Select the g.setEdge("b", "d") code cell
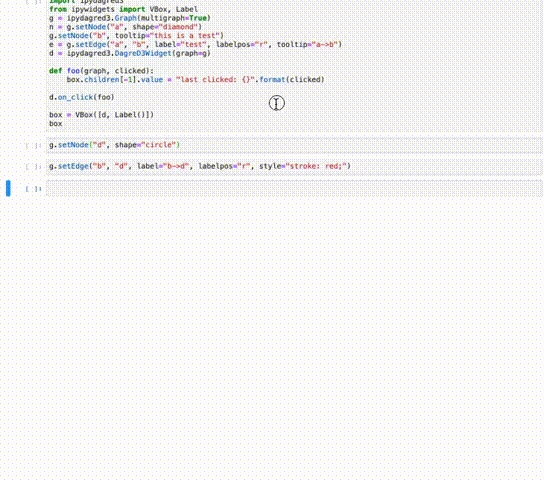The image size is (544, 480). point(294,166)
